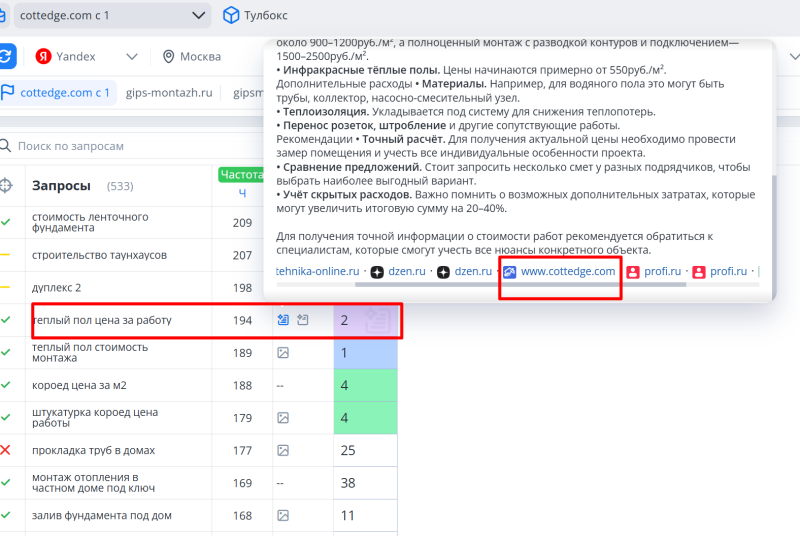
Task: Click check status for штукатурка короед цена работы
Action: click(5, 417)
